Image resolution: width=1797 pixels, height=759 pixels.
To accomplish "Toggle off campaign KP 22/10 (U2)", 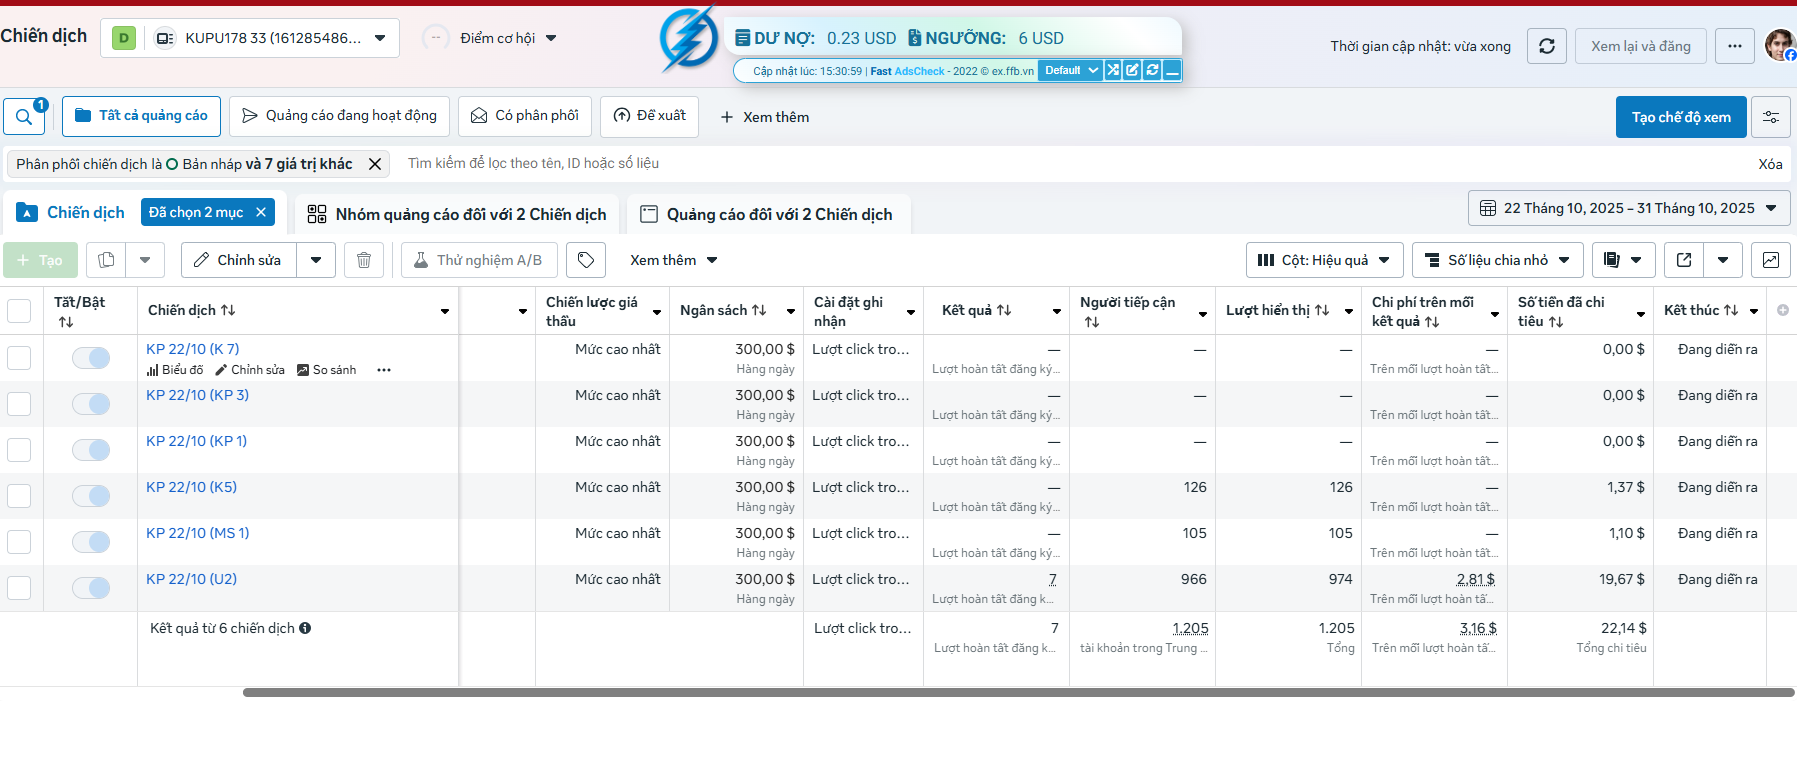I will (91, 588).
